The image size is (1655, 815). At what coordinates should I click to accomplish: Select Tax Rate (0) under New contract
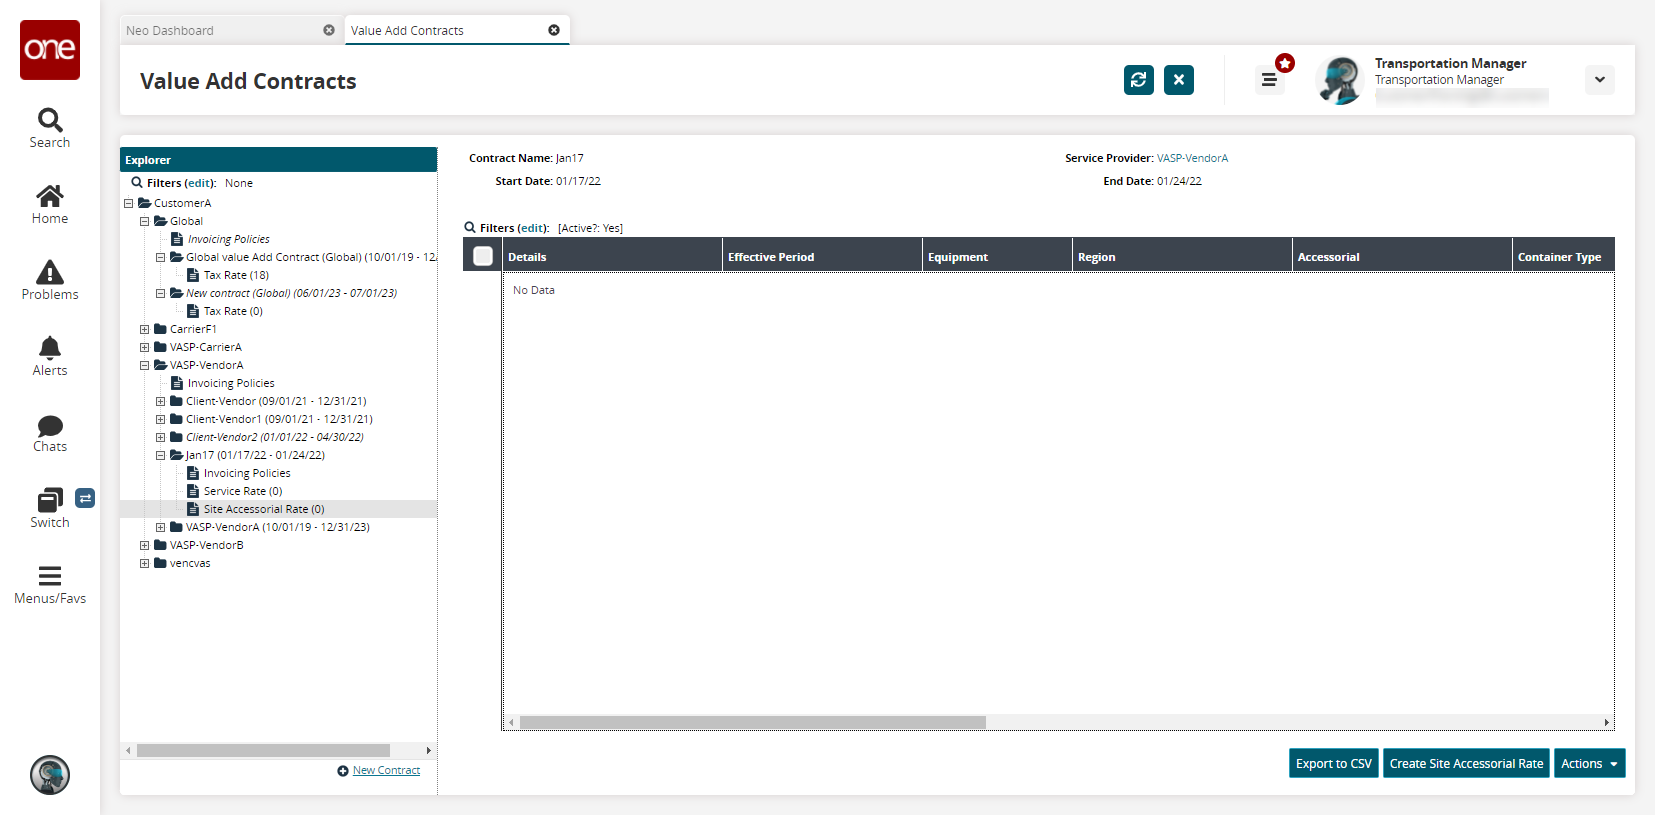[233, 311]
